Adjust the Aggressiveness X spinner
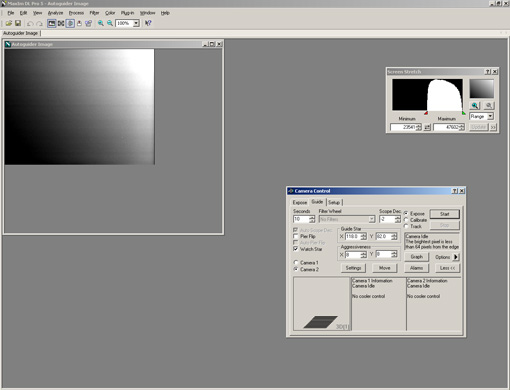Viewport: 510px width, 390px height. (x=364, y=255)
